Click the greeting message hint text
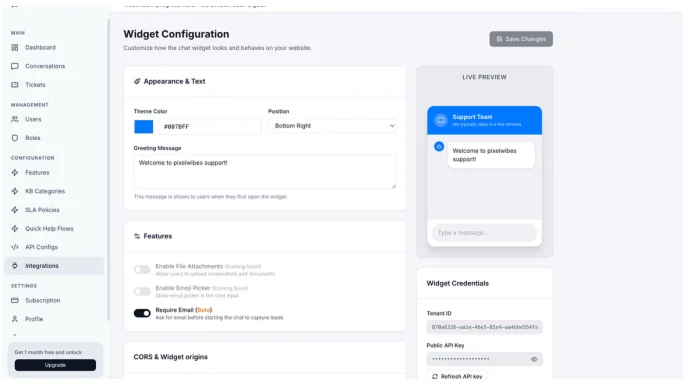 tap(211, 197)
